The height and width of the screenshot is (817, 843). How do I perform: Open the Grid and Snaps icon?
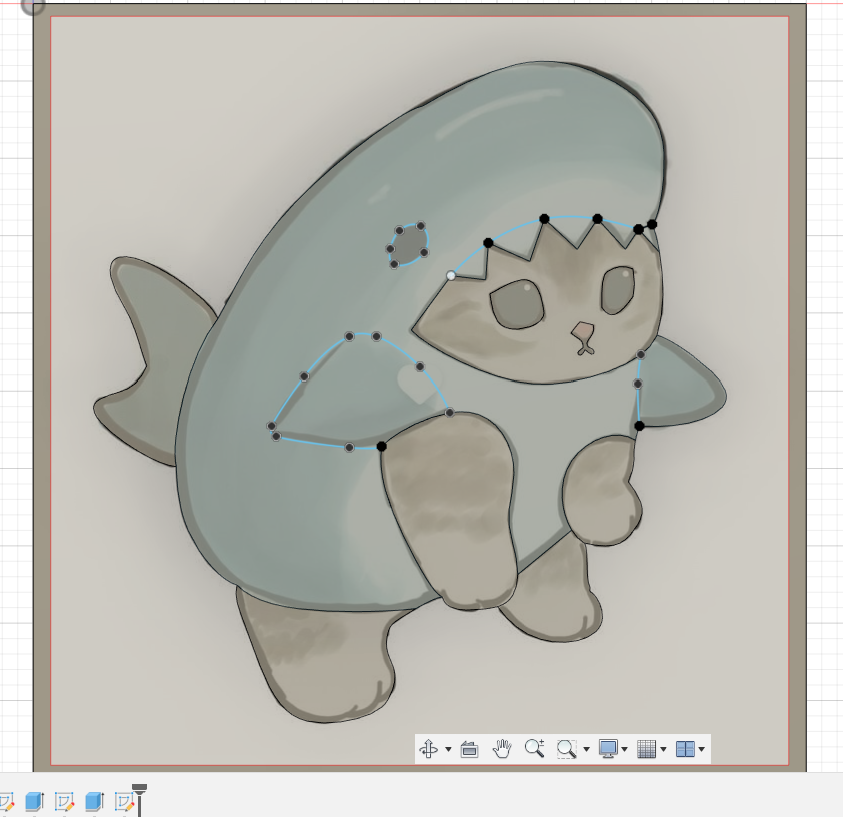point(647,749)
